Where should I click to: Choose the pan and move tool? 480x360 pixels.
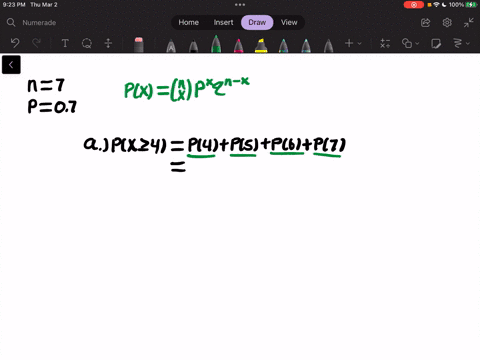(108, 43)
